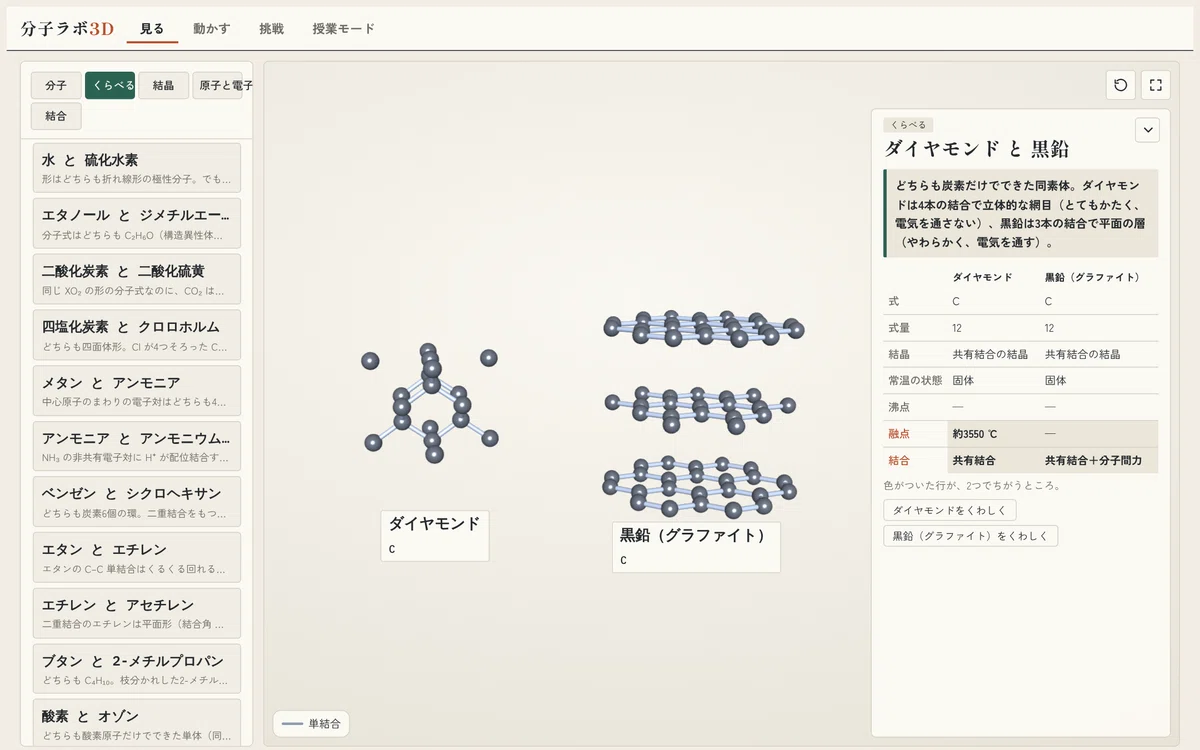Open the メタン と アンモニア comparison
1200x750 pixels.
coord(138,391)
